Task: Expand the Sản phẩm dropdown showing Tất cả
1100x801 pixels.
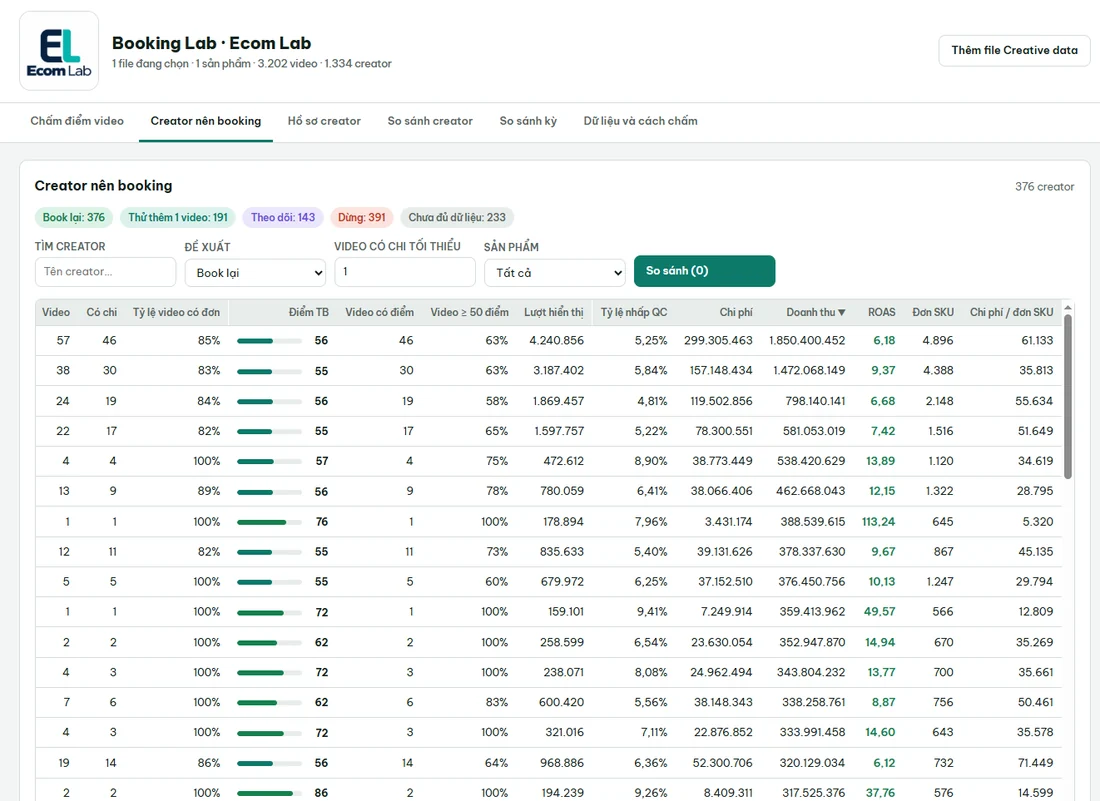Action: tap(555, 273)
